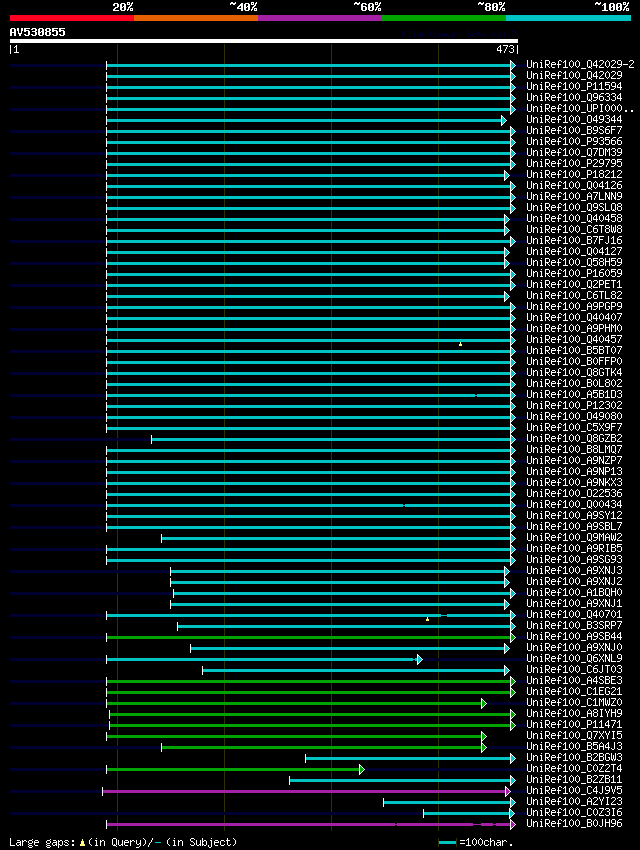Select the UniRef100_Q04127 label
The width and height of the screenshot is (640, 850).
(574, 252)
